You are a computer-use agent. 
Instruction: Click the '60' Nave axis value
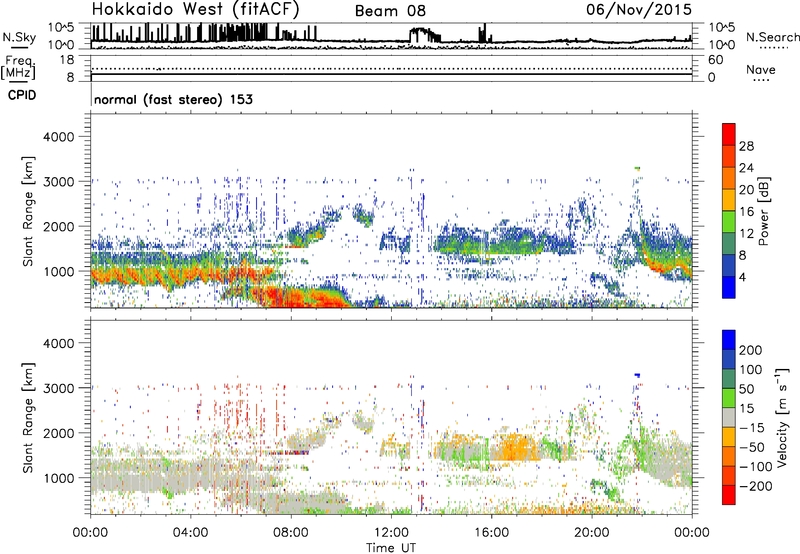[715, 60]
